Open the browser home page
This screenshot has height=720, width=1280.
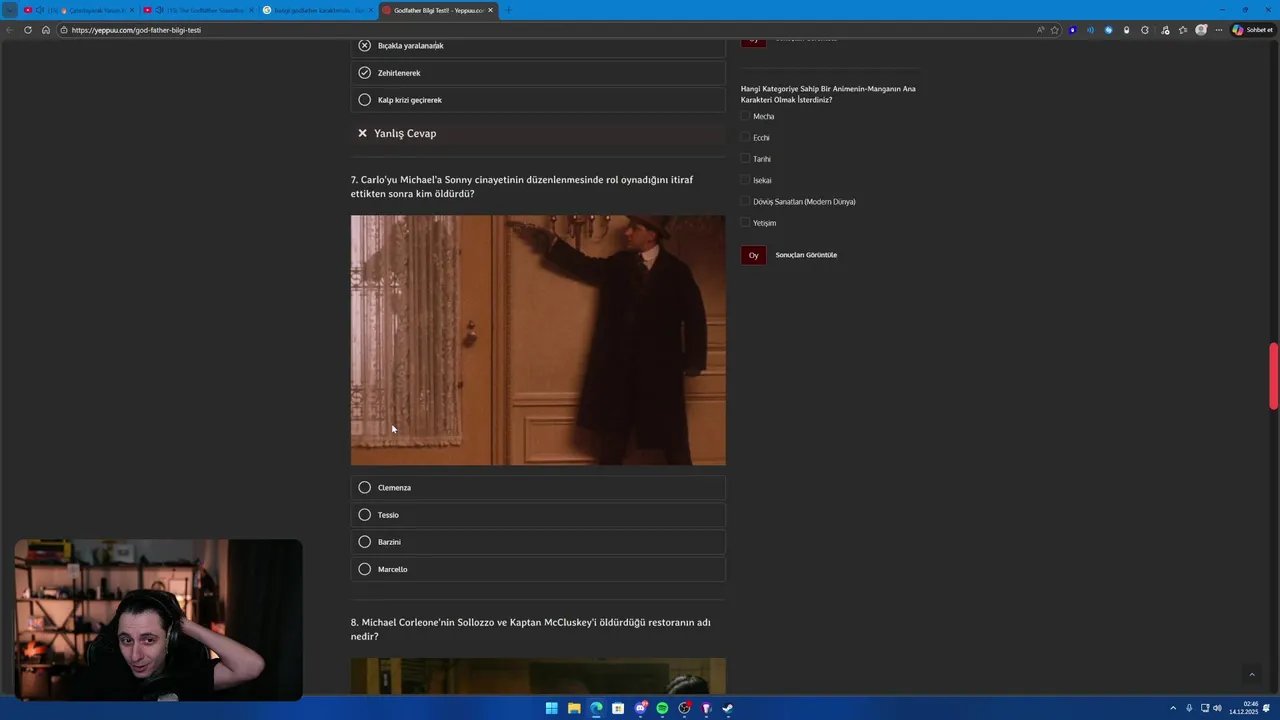click(x=46, y=30)
